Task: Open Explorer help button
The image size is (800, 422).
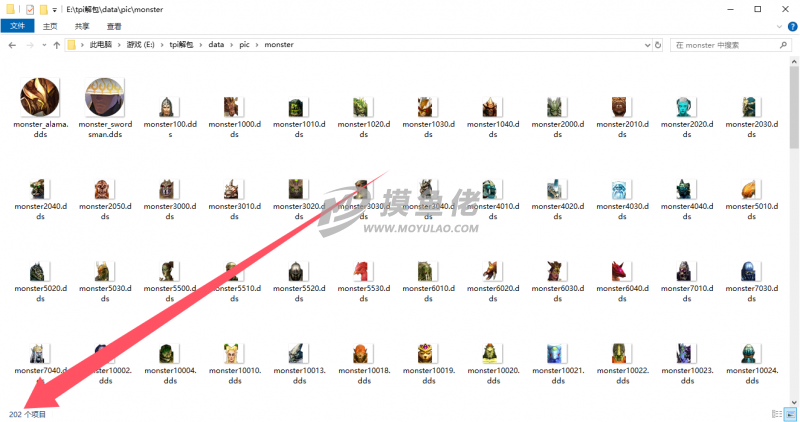Action: point(792,27)
